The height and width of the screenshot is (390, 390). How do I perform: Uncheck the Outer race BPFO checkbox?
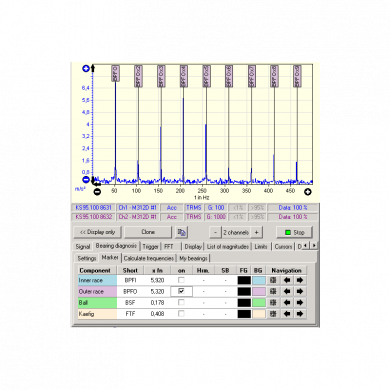point(181,291)
